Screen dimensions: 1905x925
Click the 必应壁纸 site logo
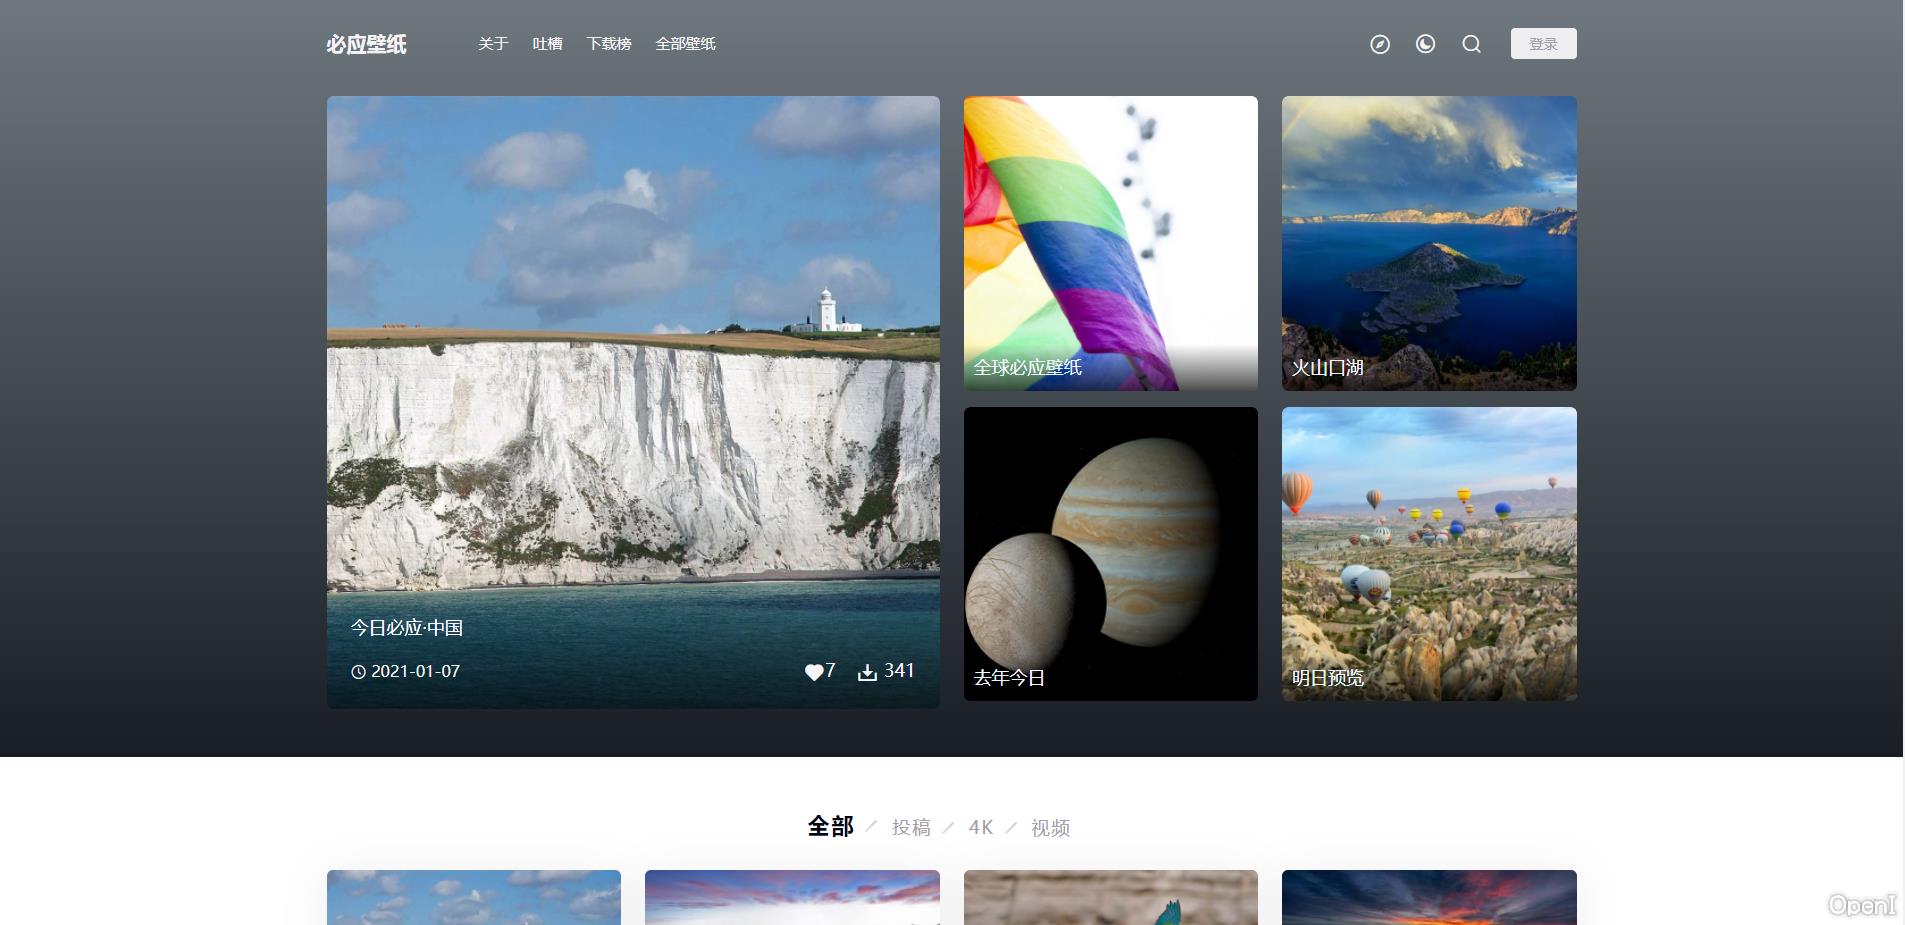(366, 44)
